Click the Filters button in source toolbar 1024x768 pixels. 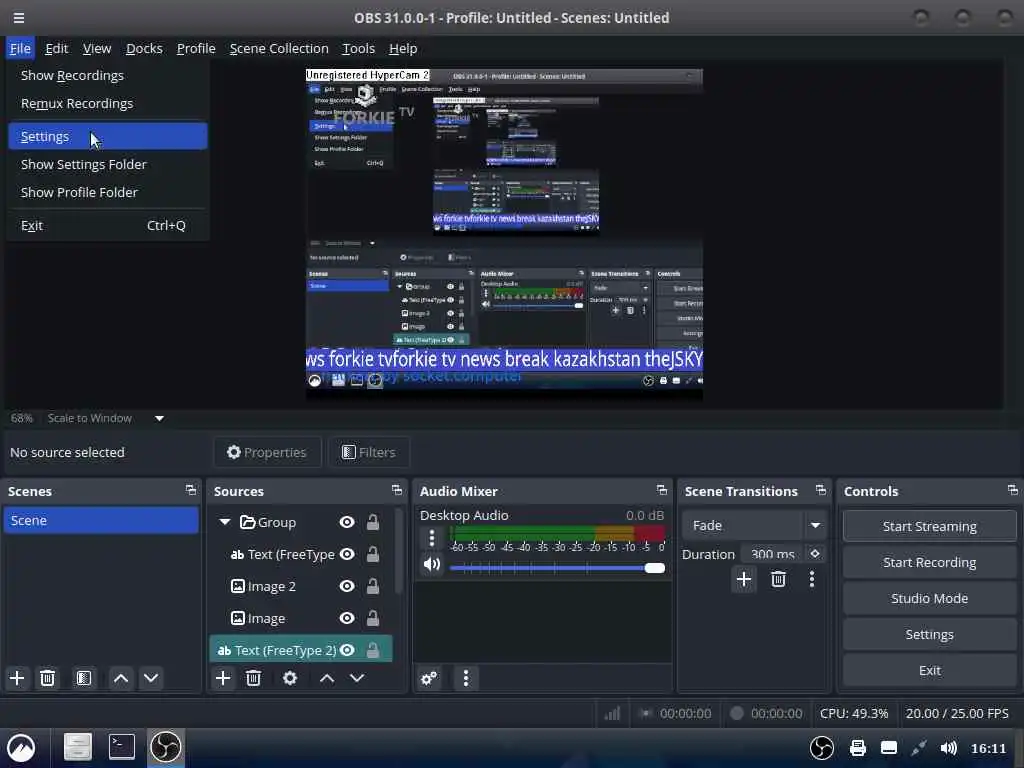tap(369, 452)
